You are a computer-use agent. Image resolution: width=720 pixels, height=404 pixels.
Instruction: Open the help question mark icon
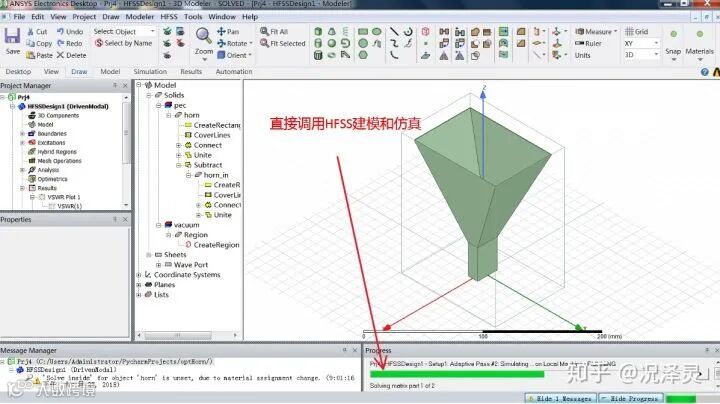[x=704, y=72]
